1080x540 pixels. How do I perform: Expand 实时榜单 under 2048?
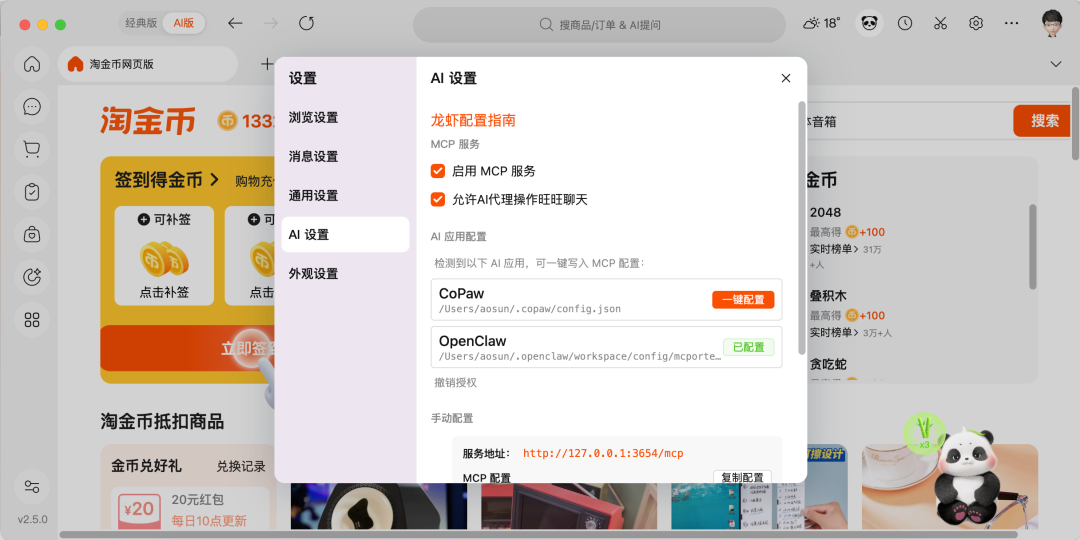pyautogui.click(x=834, y=249)
